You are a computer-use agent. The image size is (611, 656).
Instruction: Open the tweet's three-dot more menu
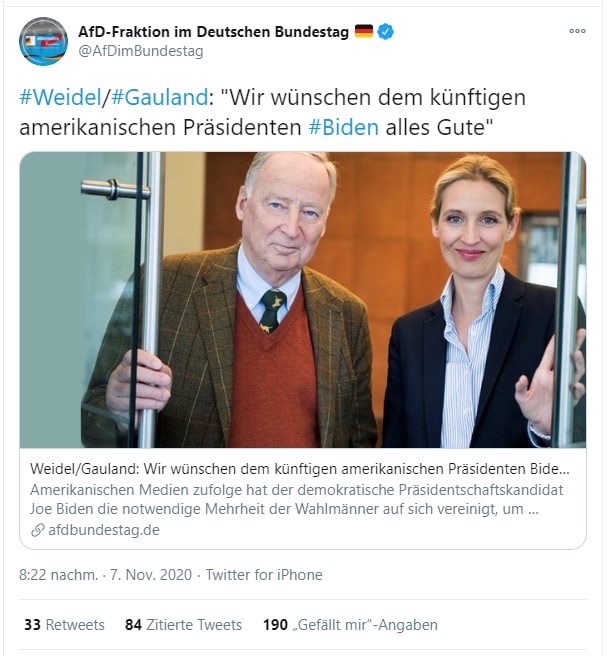(577, 31)
